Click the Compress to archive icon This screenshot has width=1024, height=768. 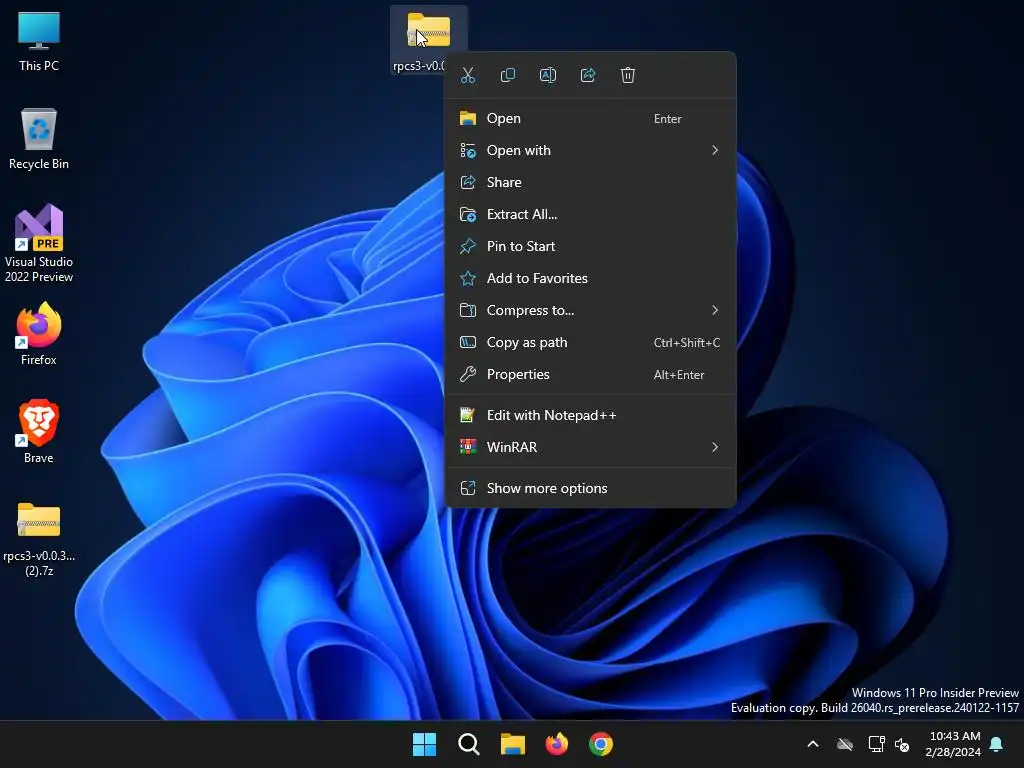pos(468,310)
